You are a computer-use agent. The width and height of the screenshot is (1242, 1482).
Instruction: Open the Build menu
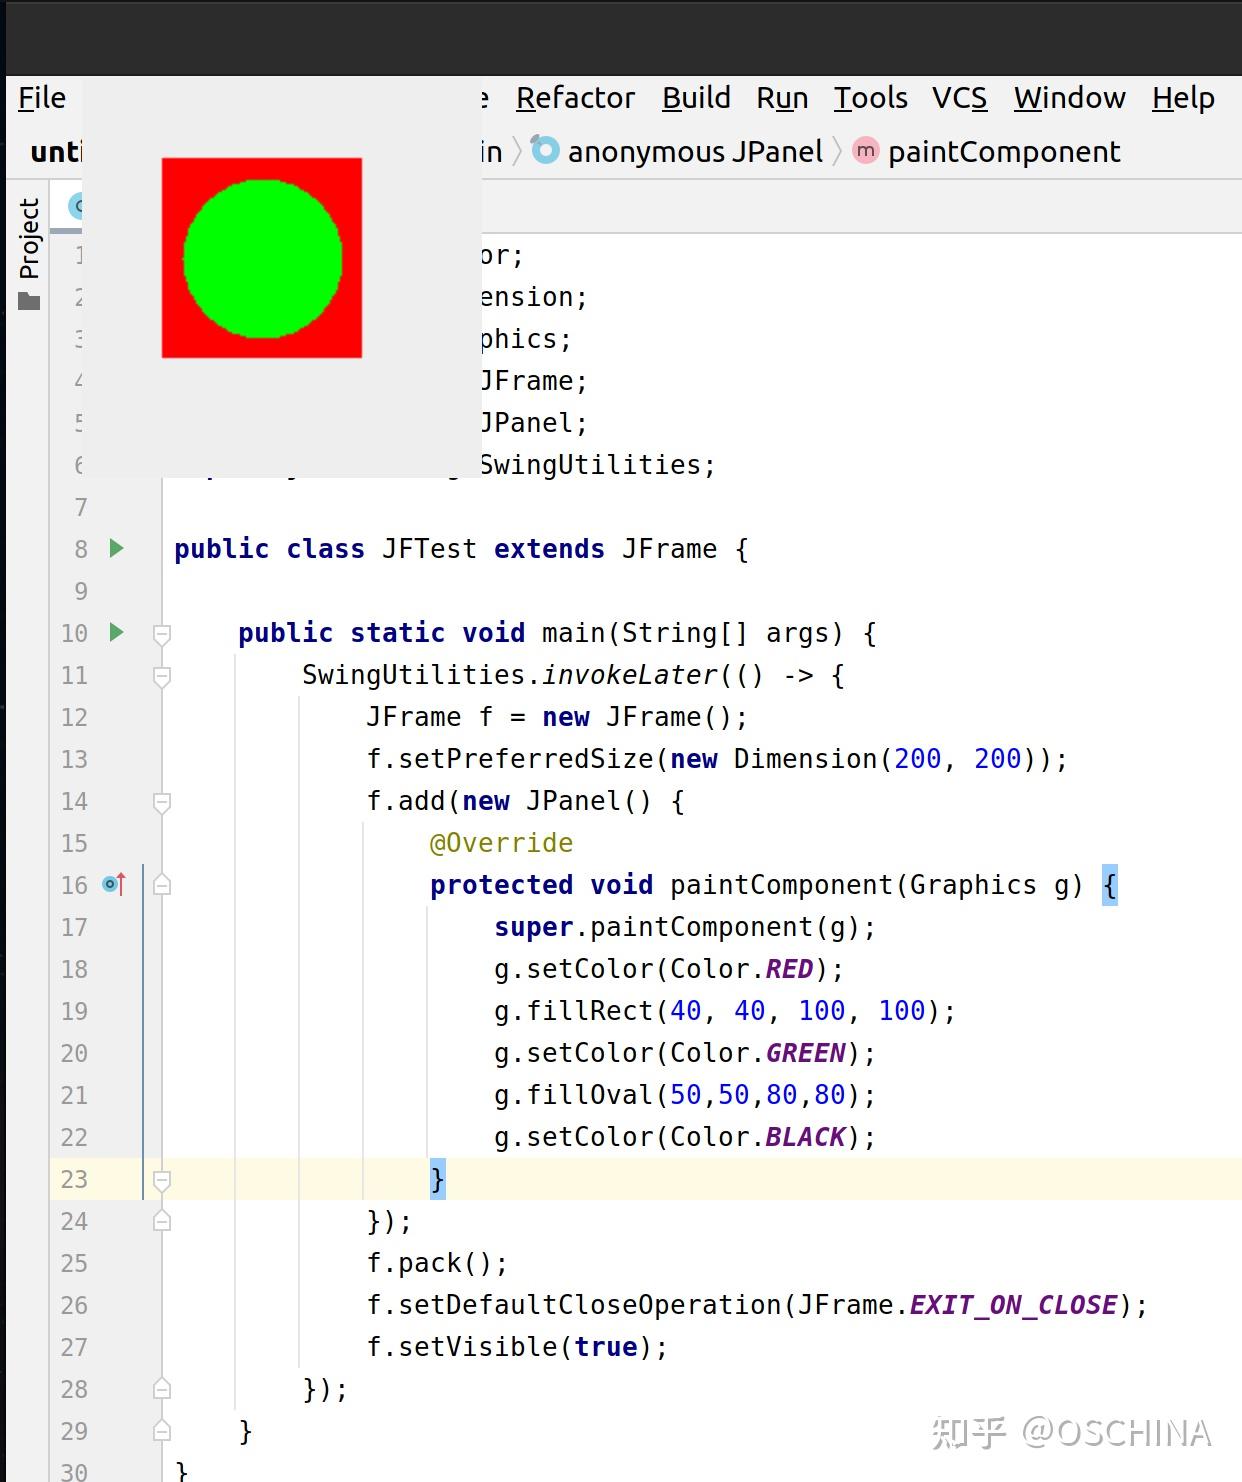coord(696,97)
